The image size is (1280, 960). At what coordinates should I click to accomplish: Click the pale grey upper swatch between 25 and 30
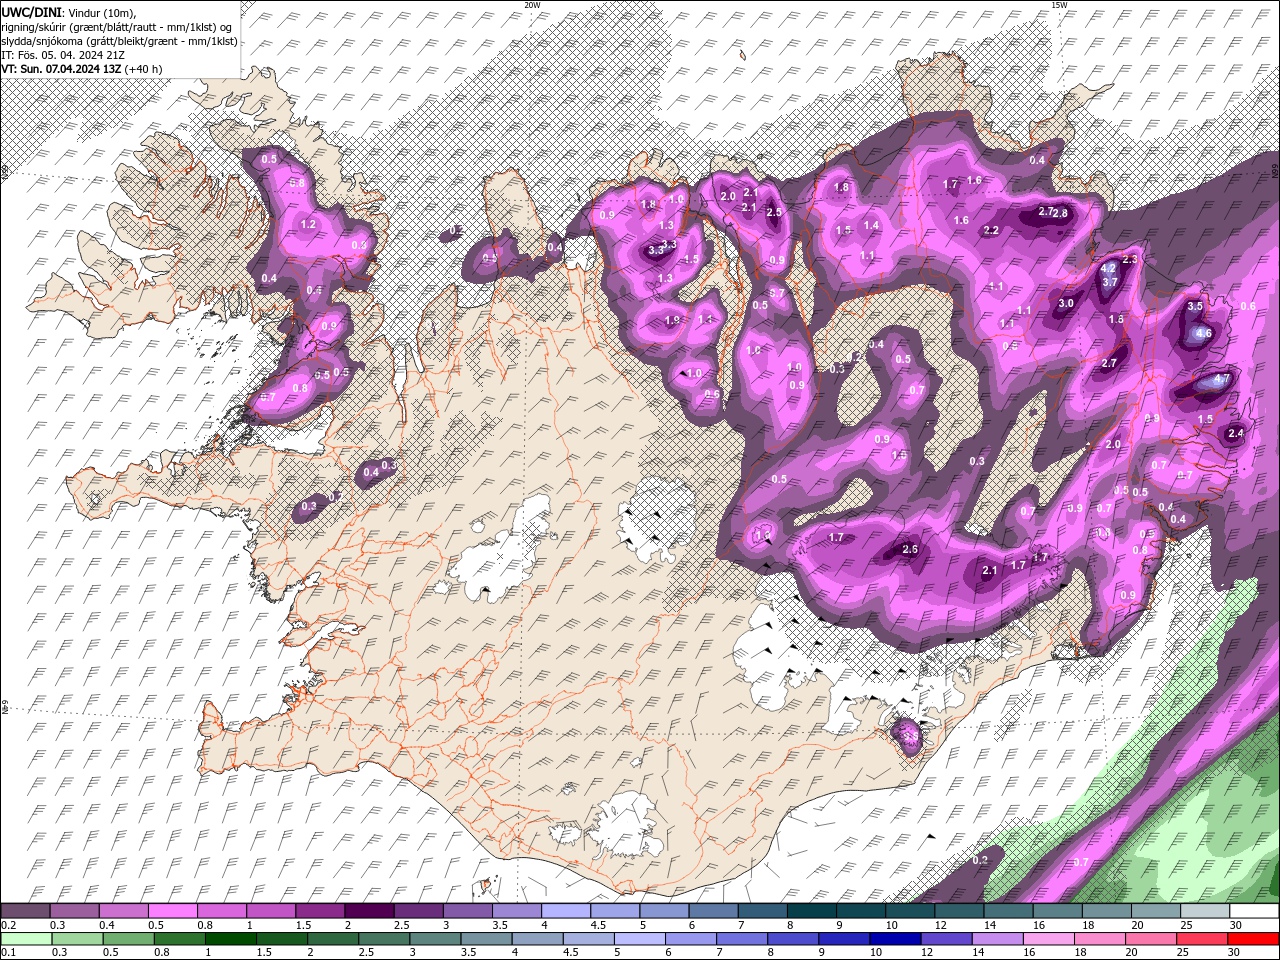tap(1204, 911)
